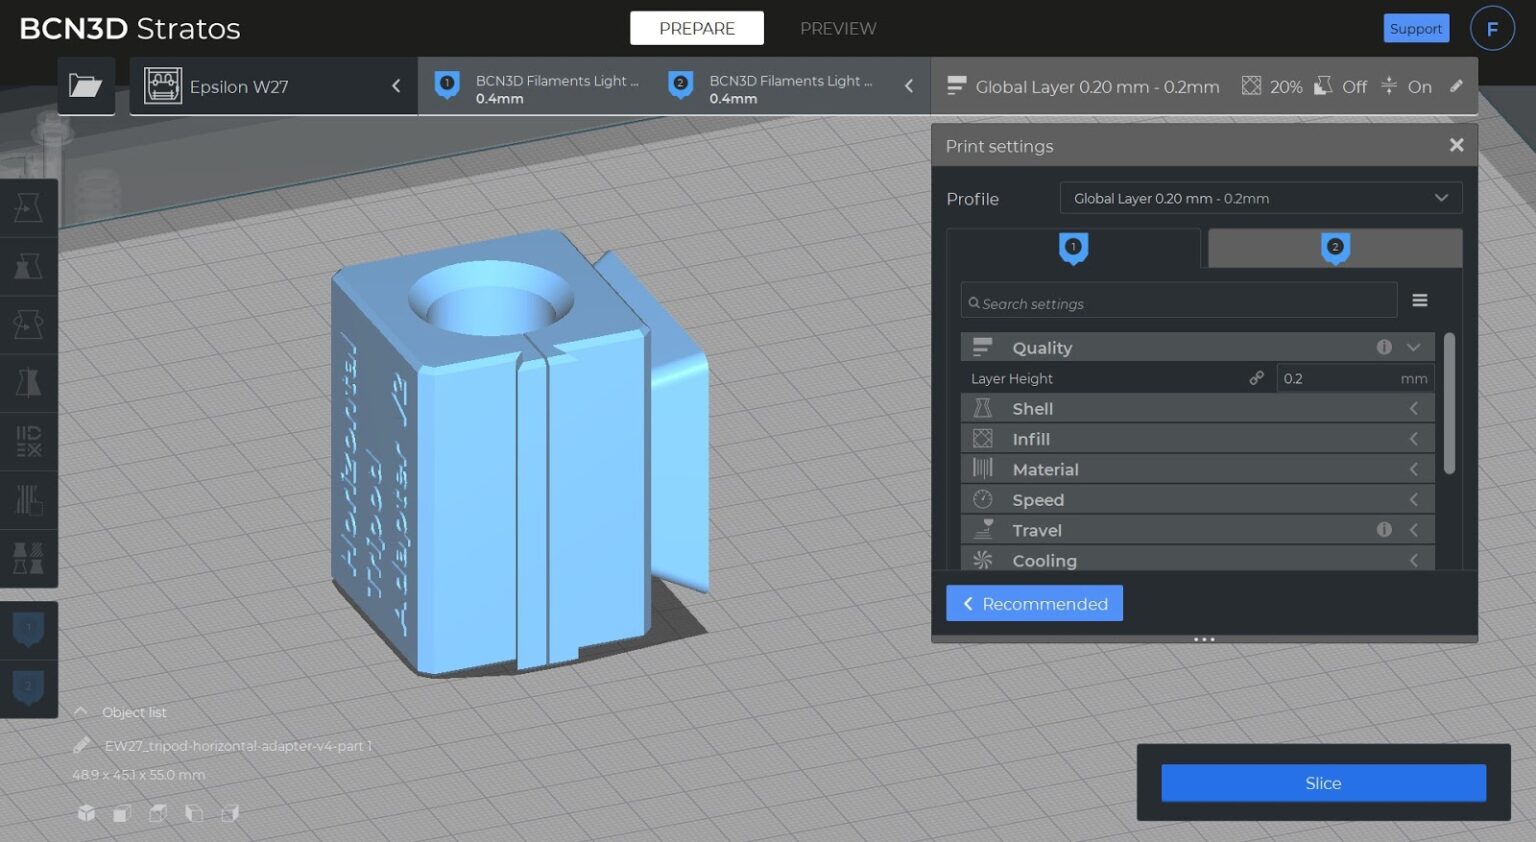The height and width of the screenshot is (842, 1536).
Task: Open the file loading folder icon
Action: pyautogui.click(x=86, y=86)
